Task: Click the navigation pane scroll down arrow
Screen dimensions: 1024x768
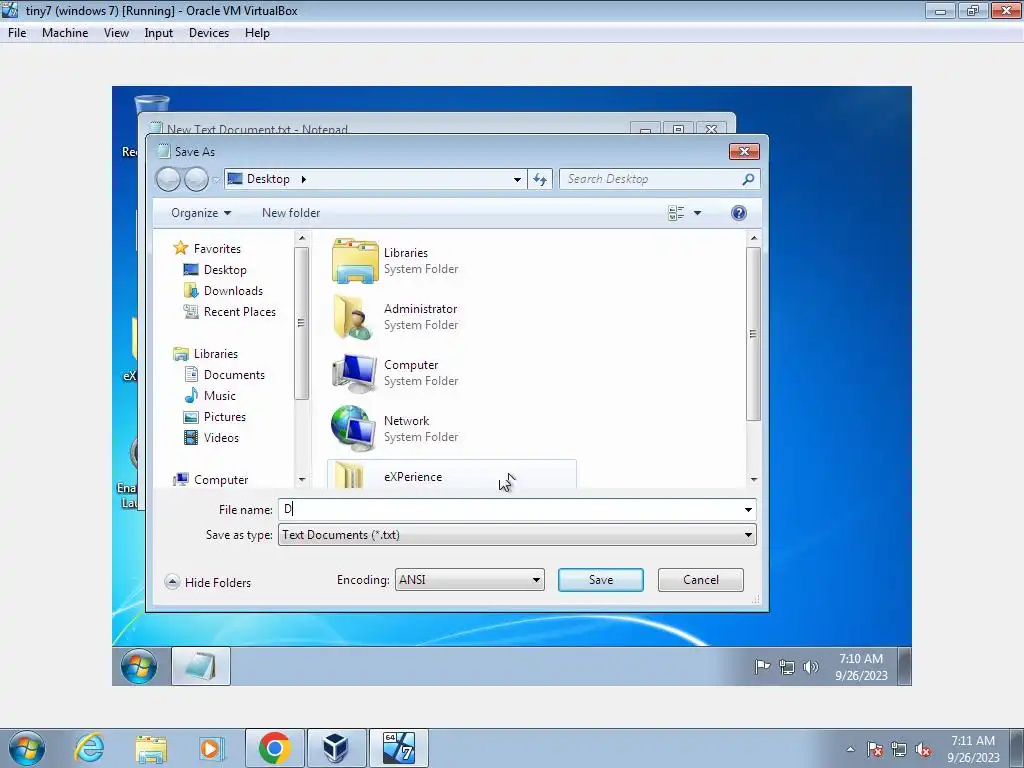Action: [302, 479]
